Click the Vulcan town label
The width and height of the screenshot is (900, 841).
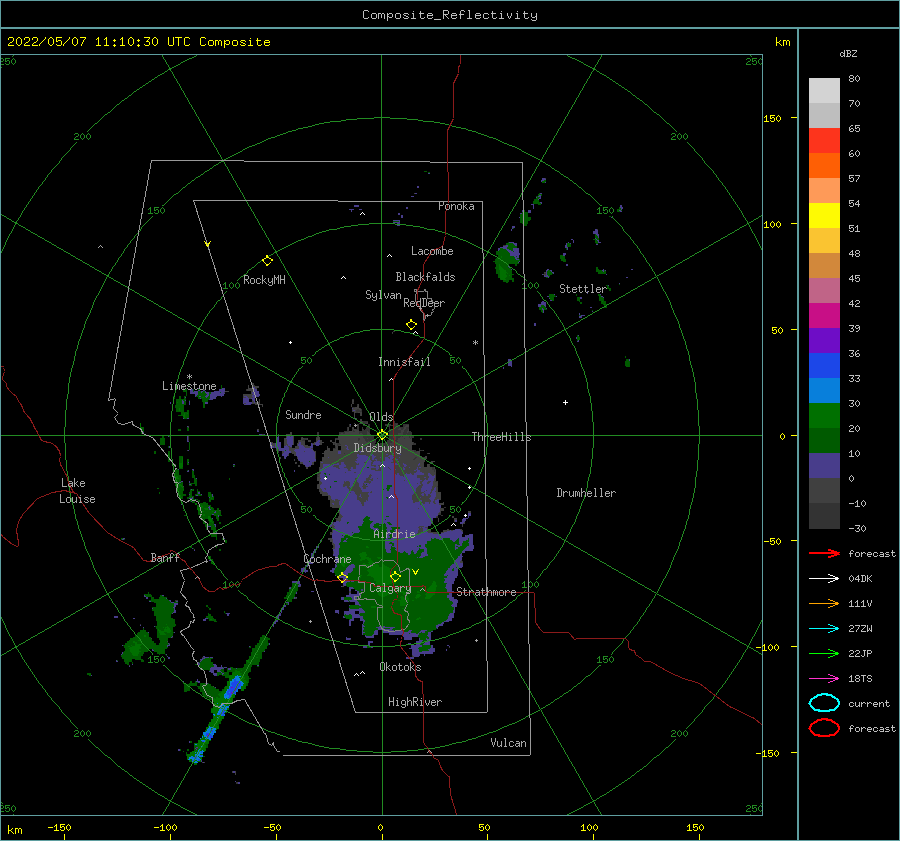click(508, 743)
